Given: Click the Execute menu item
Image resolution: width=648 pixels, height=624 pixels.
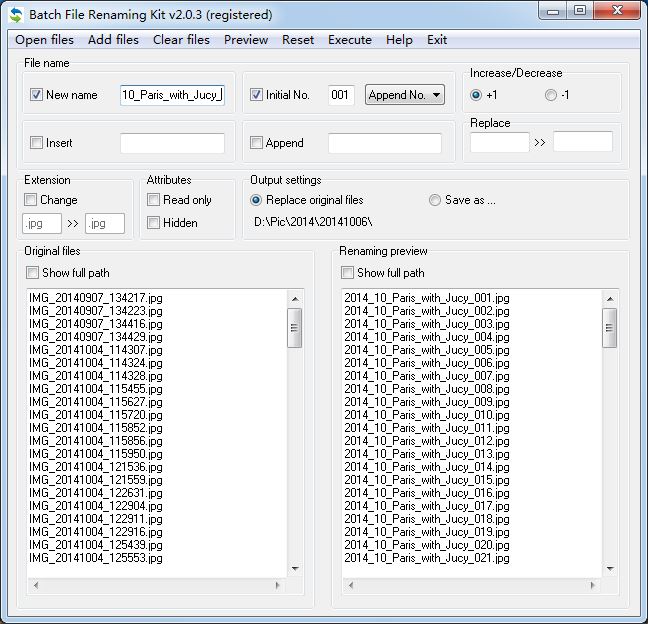Looking at the screenshot, I should pyautogui.click(x=350, y=40).
